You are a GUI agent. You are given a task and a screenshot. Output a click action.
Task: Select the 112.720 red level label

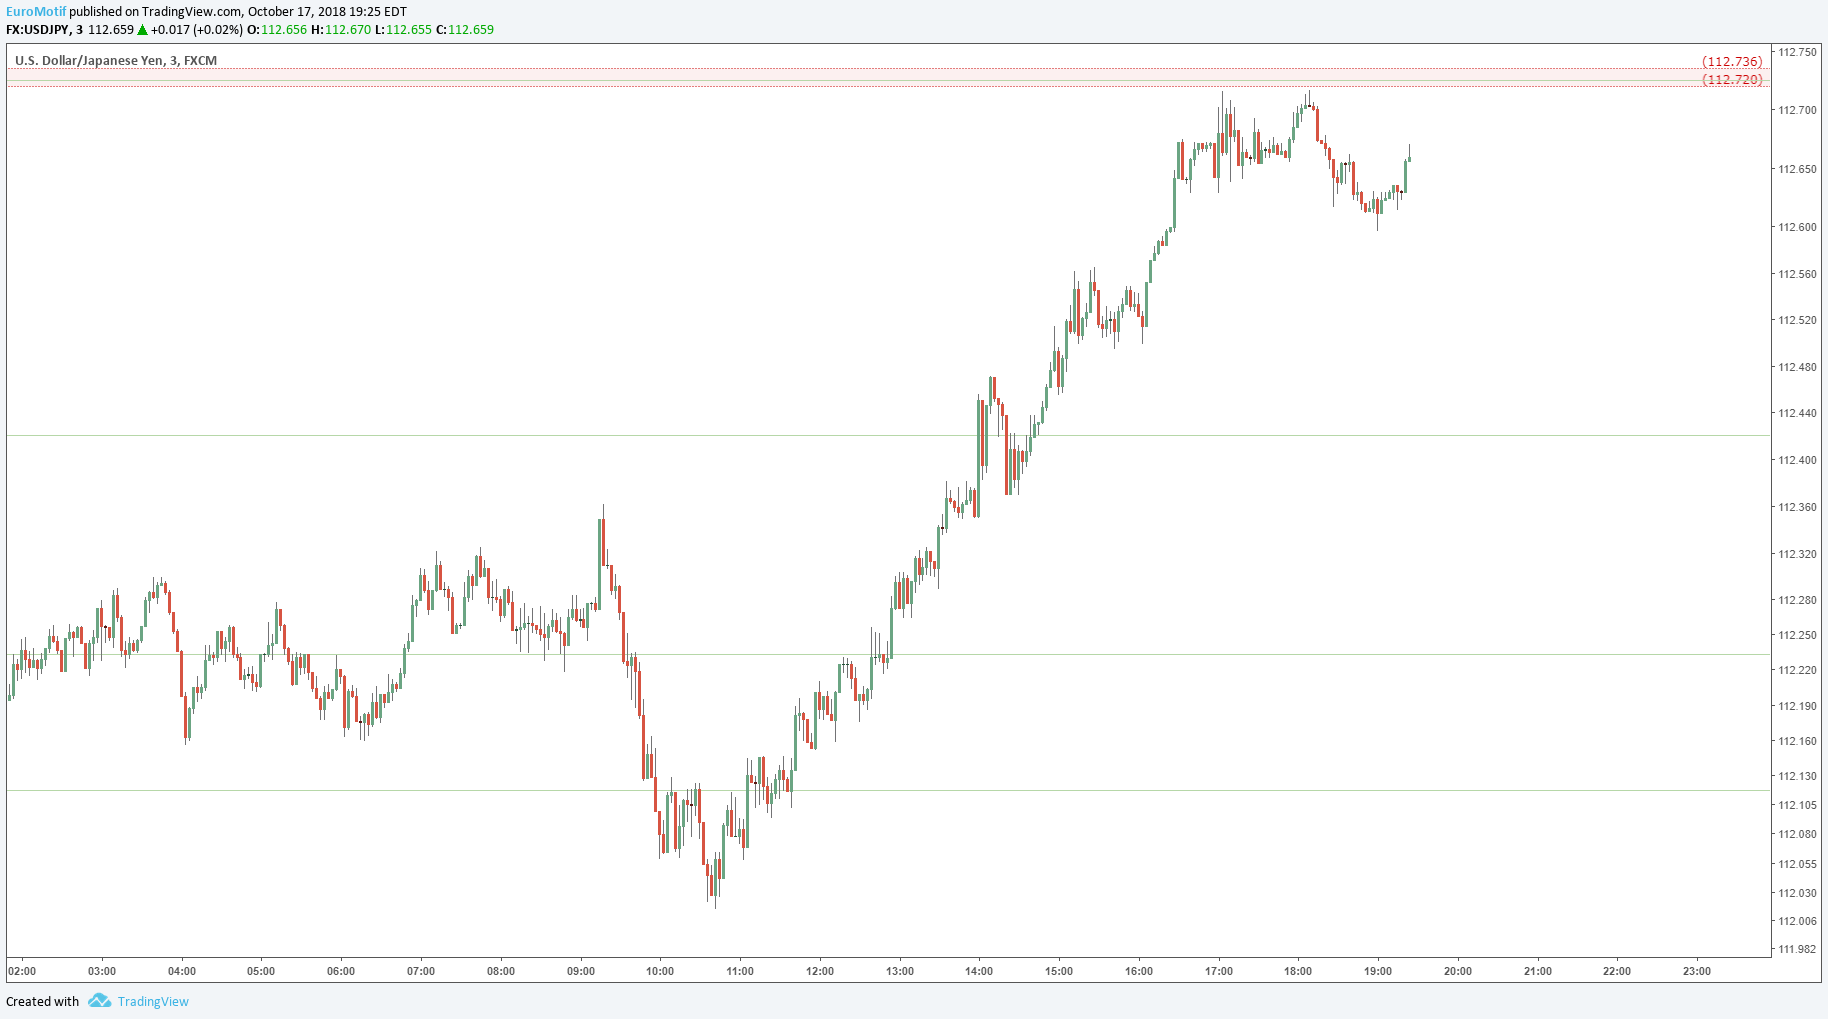tap(1732, 80)
